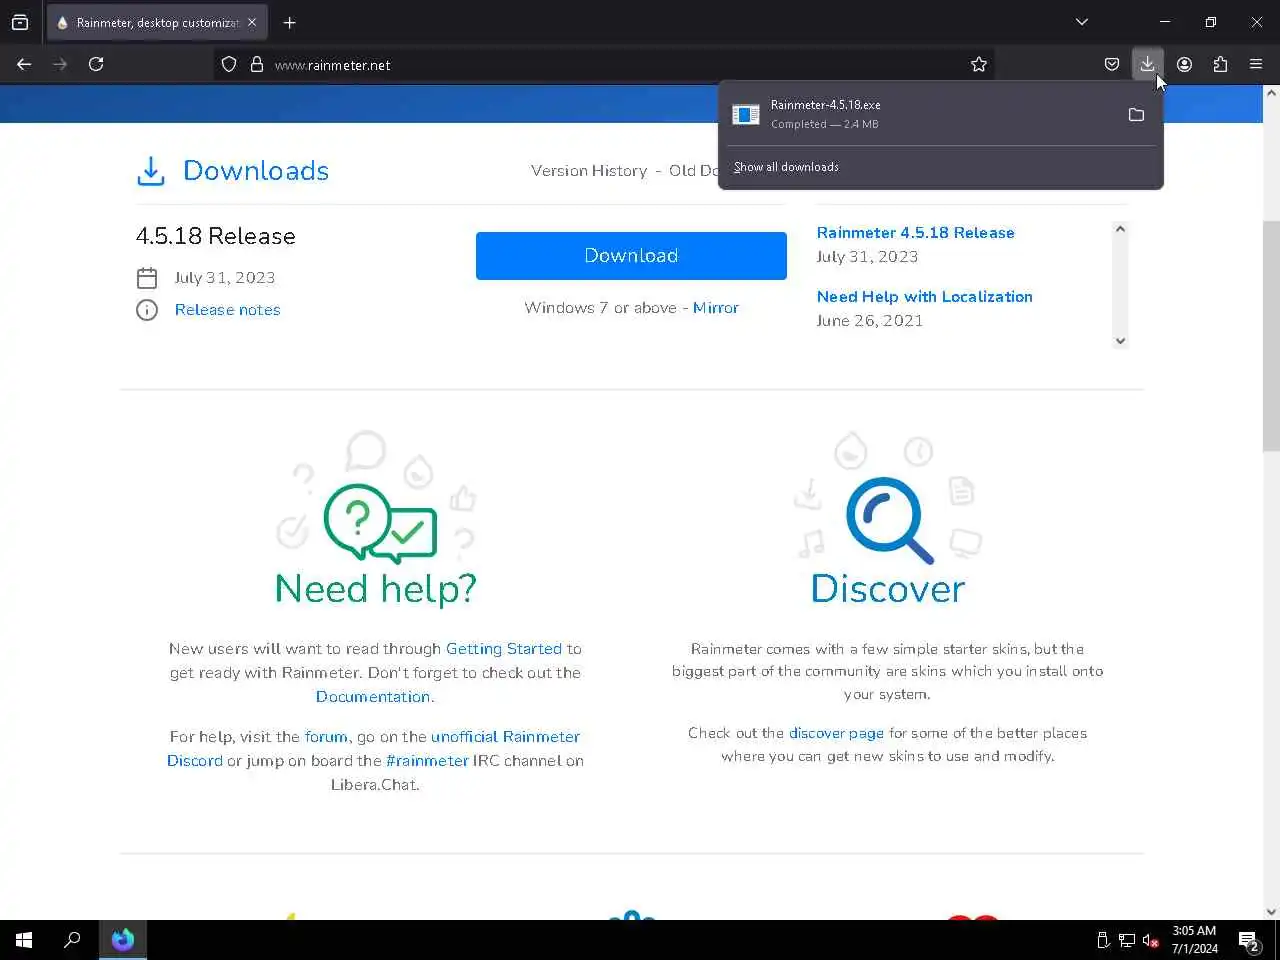Click the Discover magnifying glass illustration
The width and height of the screenshot is (1280, 960).
pos(889,520)
